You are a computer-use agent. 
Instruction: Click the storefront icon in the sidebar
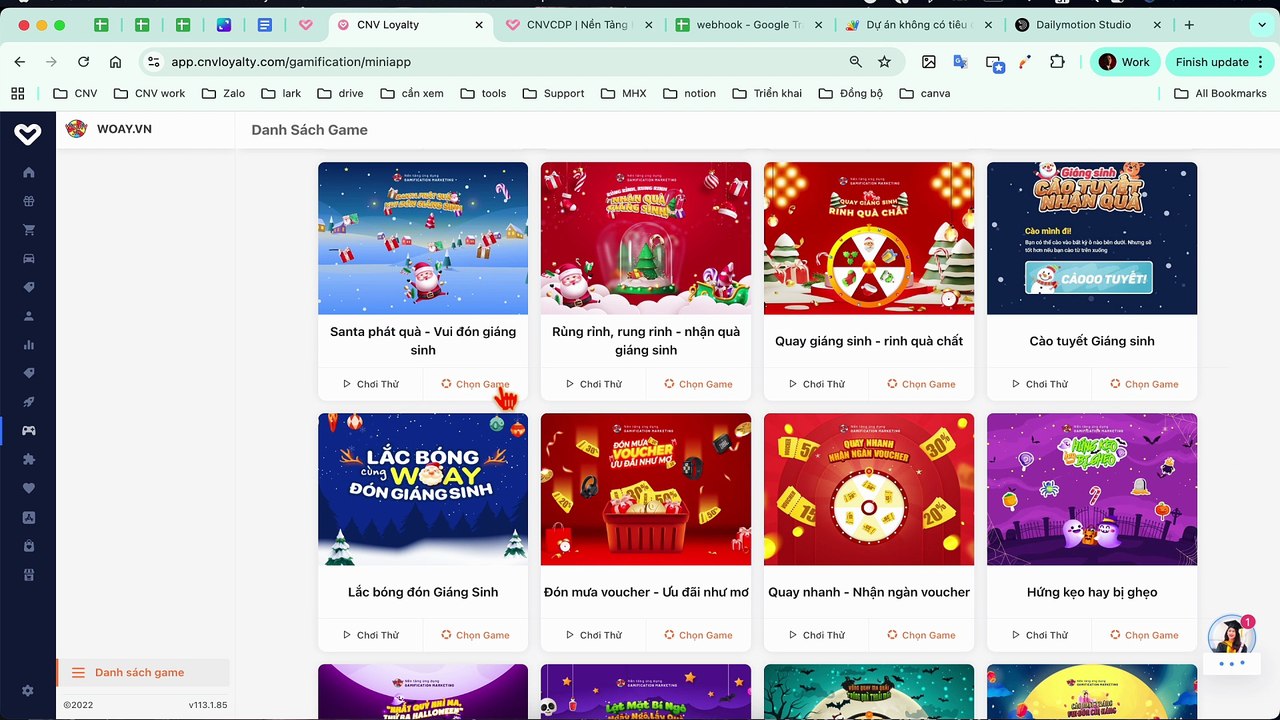tap(28, 575)
